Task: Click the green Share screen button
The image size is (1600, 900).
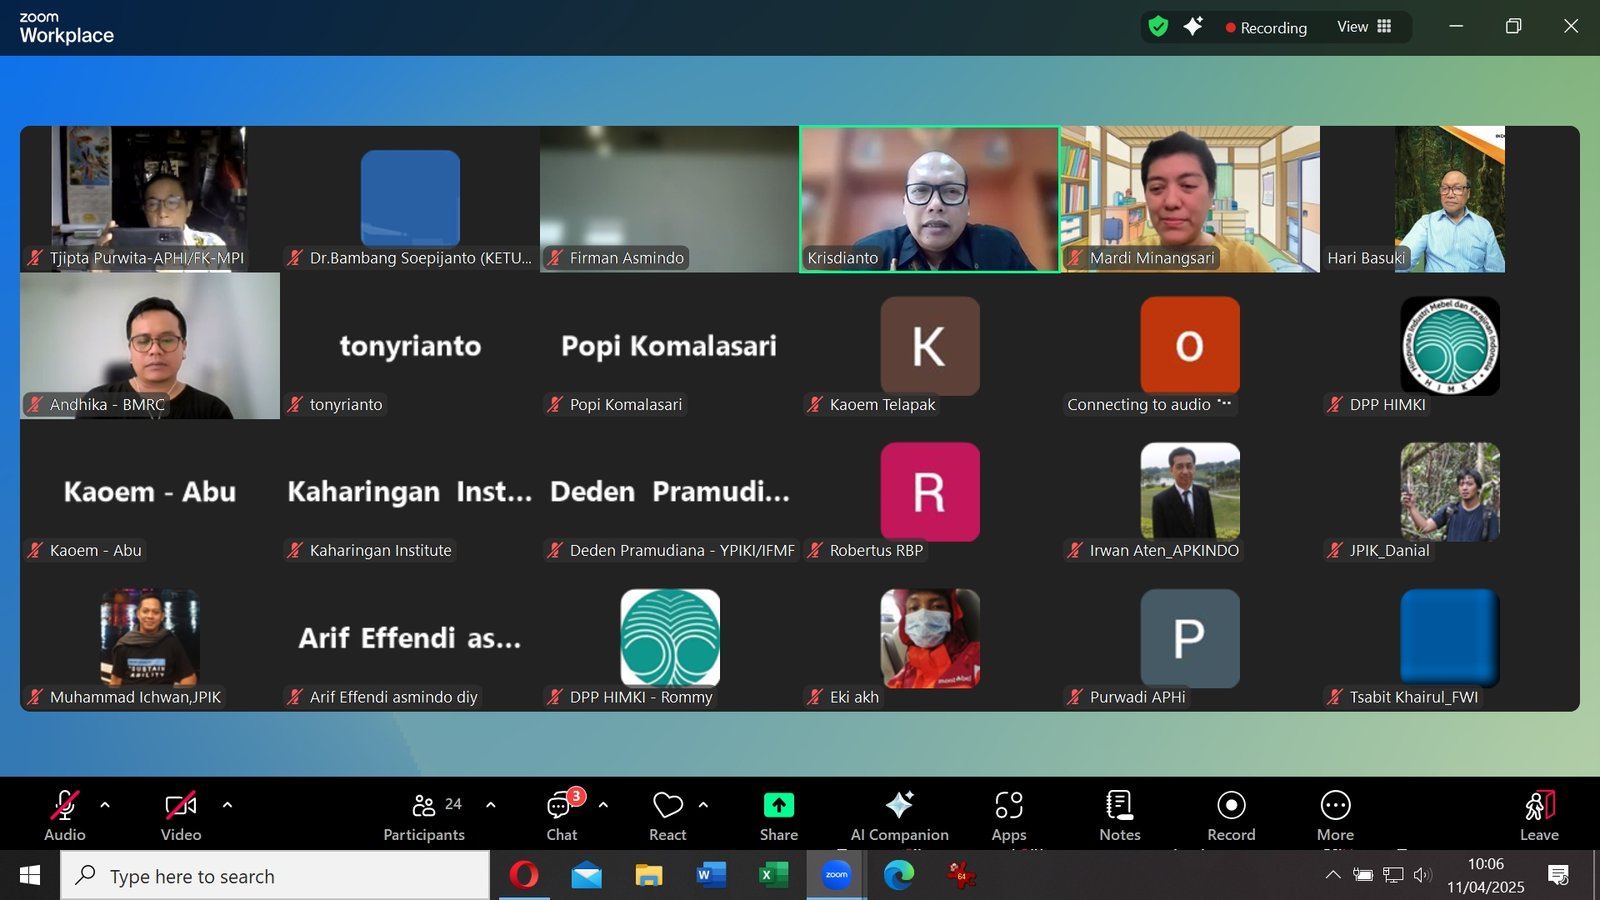Action: click(x=779, y=815)
